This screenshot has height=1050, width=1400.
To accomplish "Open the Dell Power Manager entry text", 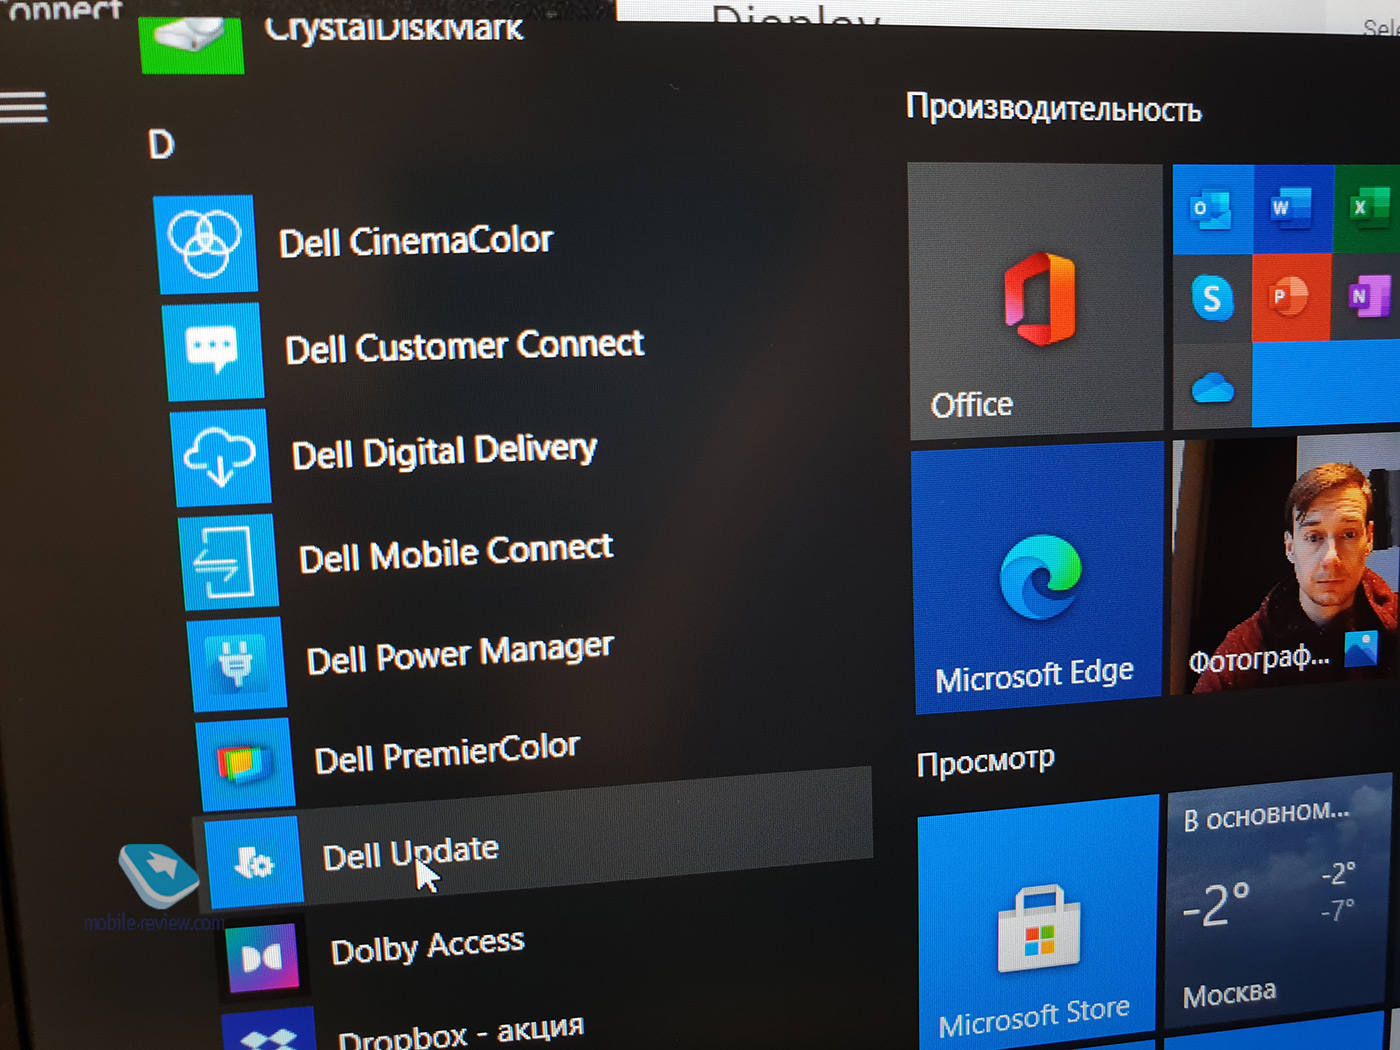I will tap(460, 654).
